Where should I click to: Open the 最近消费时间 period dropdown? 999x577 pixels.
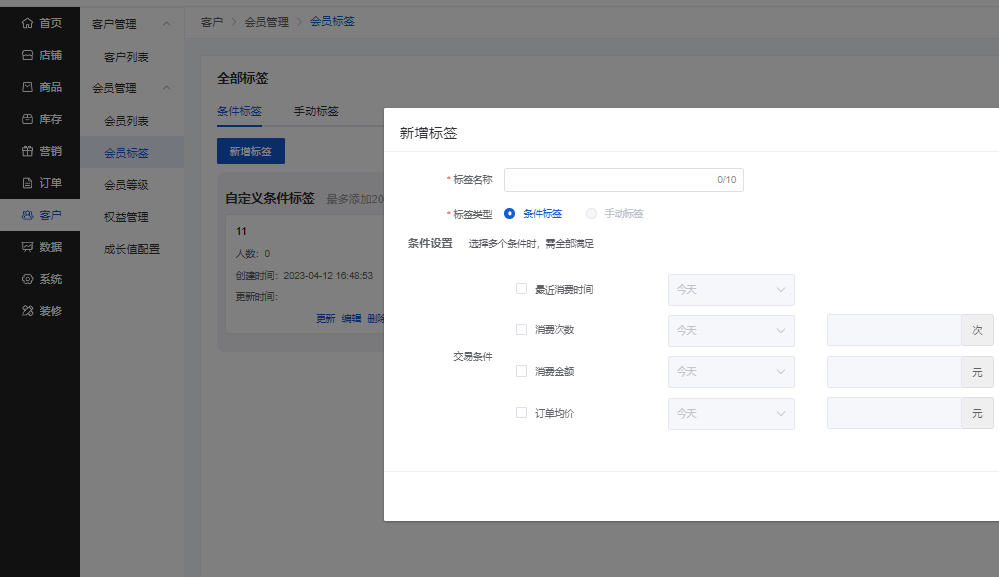[x=731, y=290]
